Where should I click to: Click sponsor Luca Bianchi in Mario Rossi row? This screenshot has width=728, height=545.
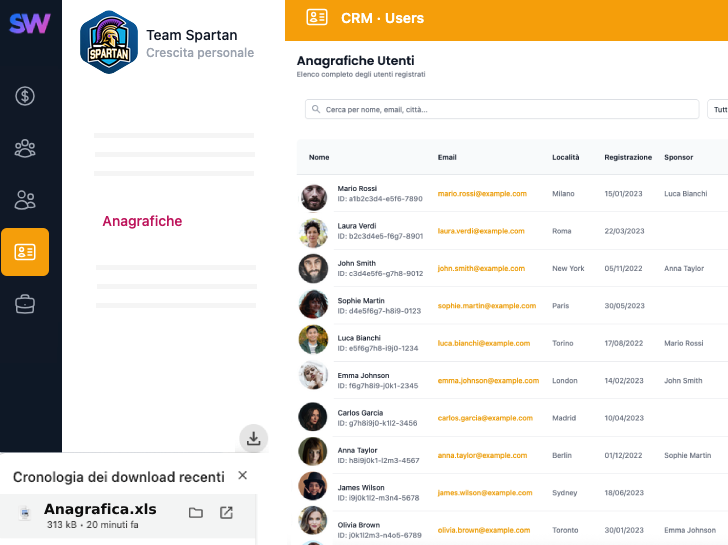click(x=685, y=194)
